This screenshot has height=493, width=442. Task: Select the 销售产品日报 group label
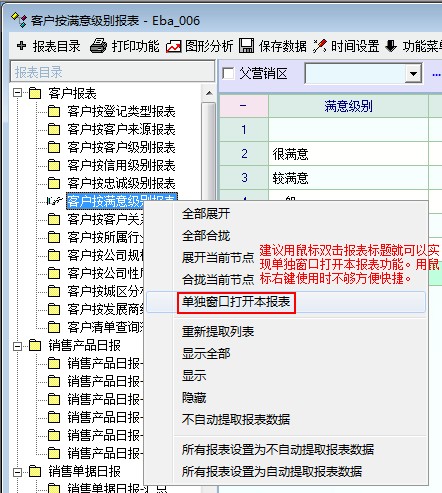pos(84,345)
